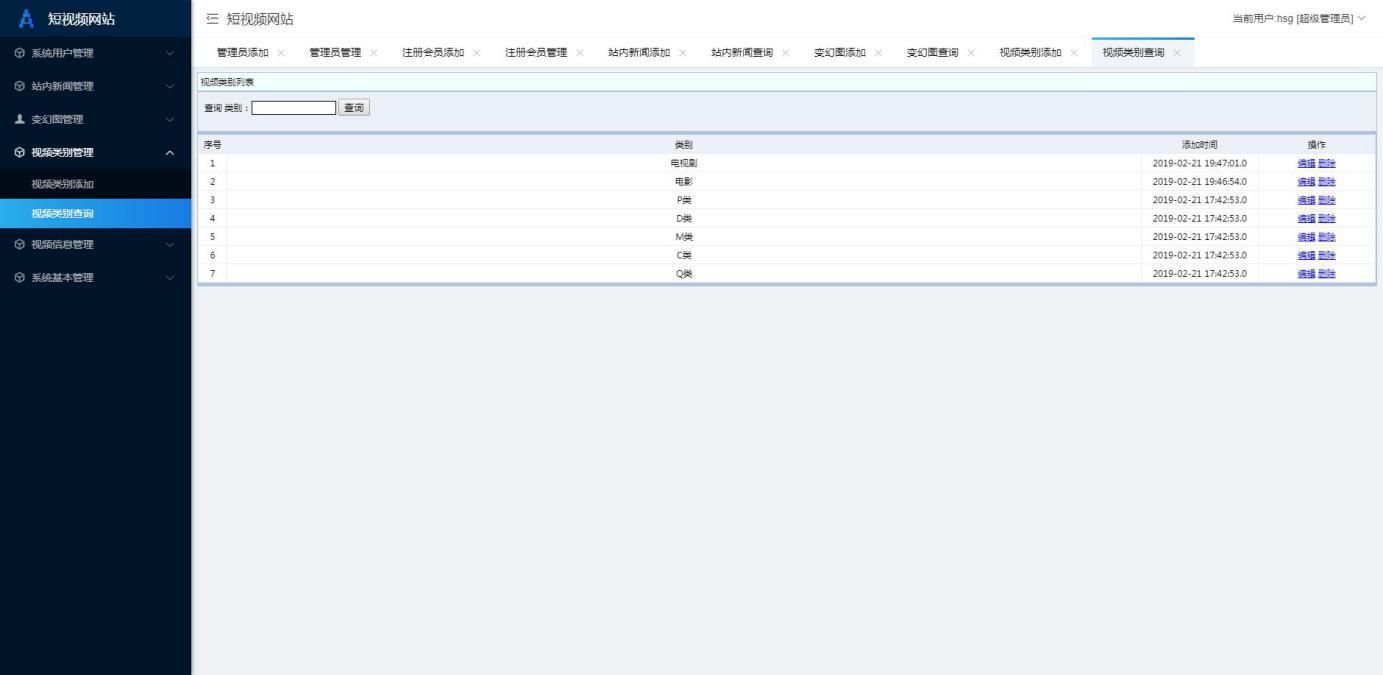Close the 变幻图添加 tab via its X
The image size is (1383, 675).
pos(879,53)
